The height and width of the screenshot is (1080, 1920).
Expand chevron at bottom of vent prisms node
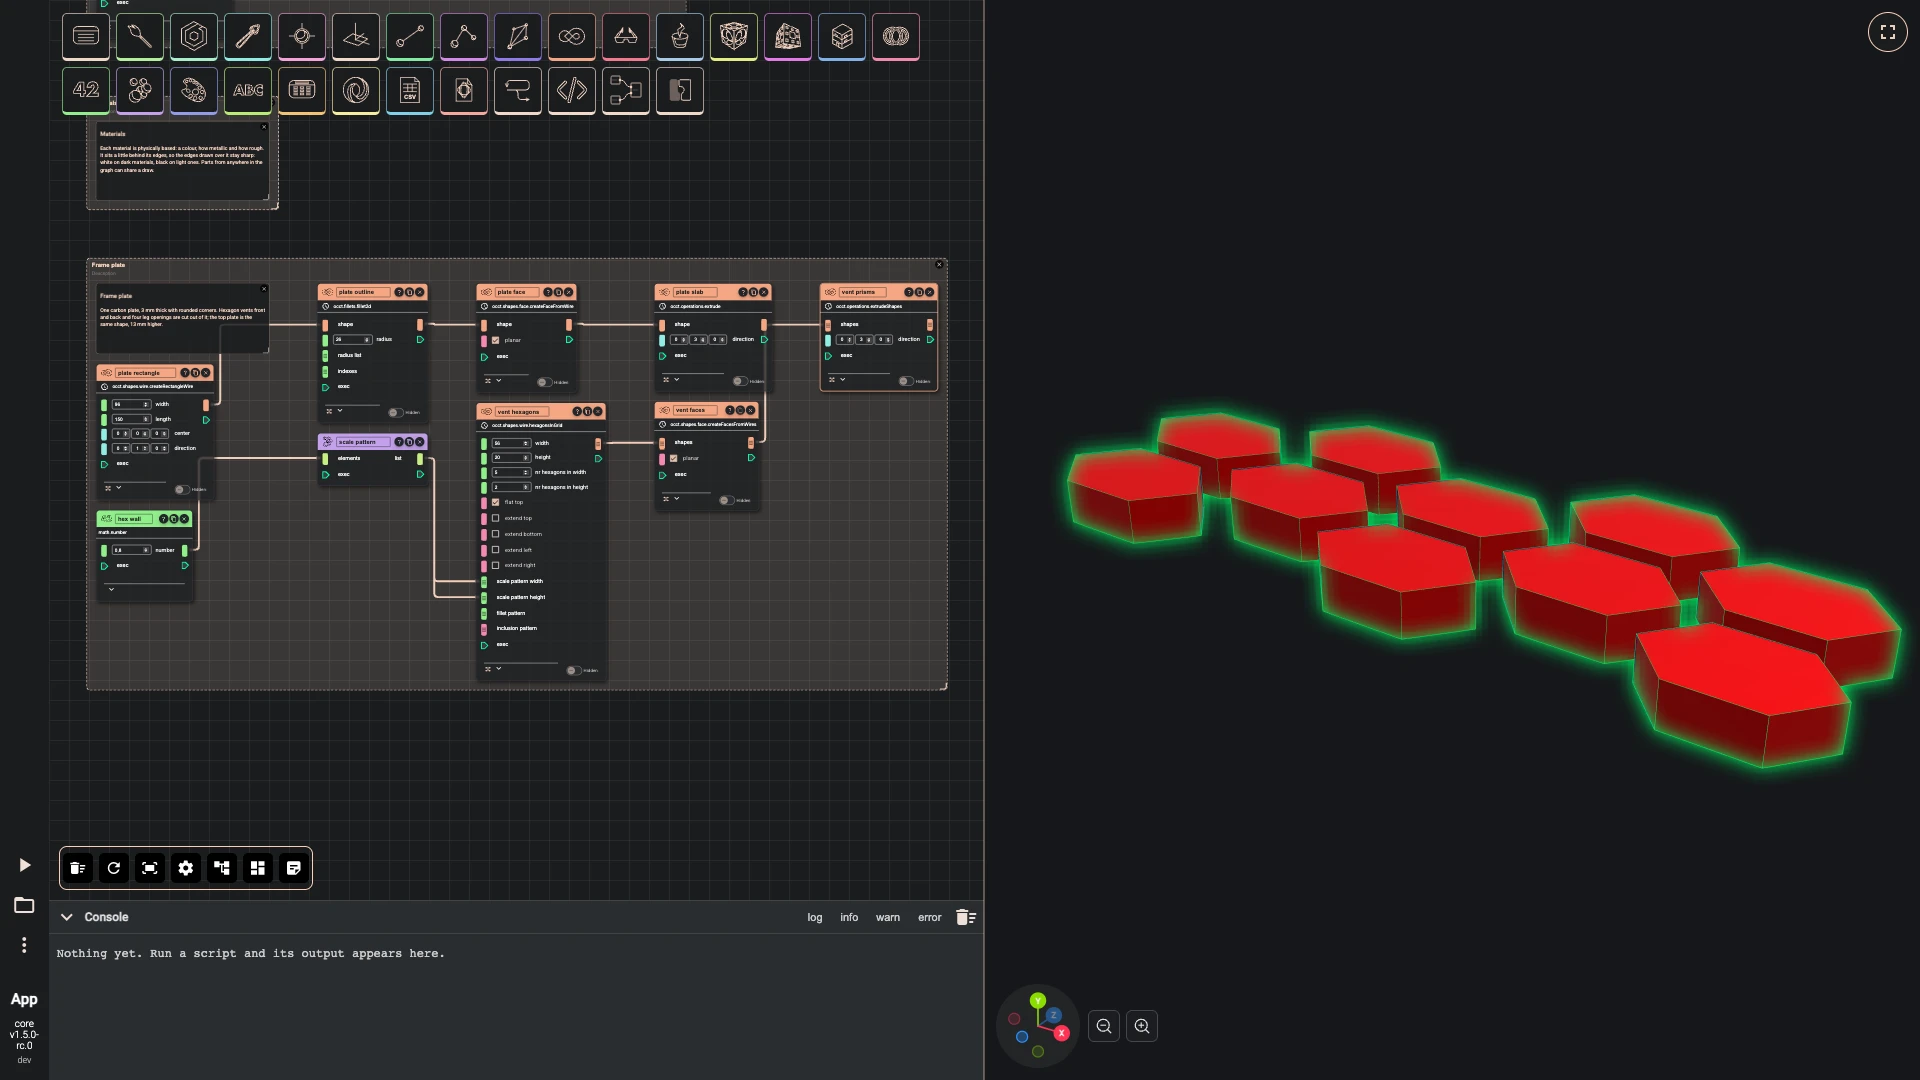[x=843, y=379]
